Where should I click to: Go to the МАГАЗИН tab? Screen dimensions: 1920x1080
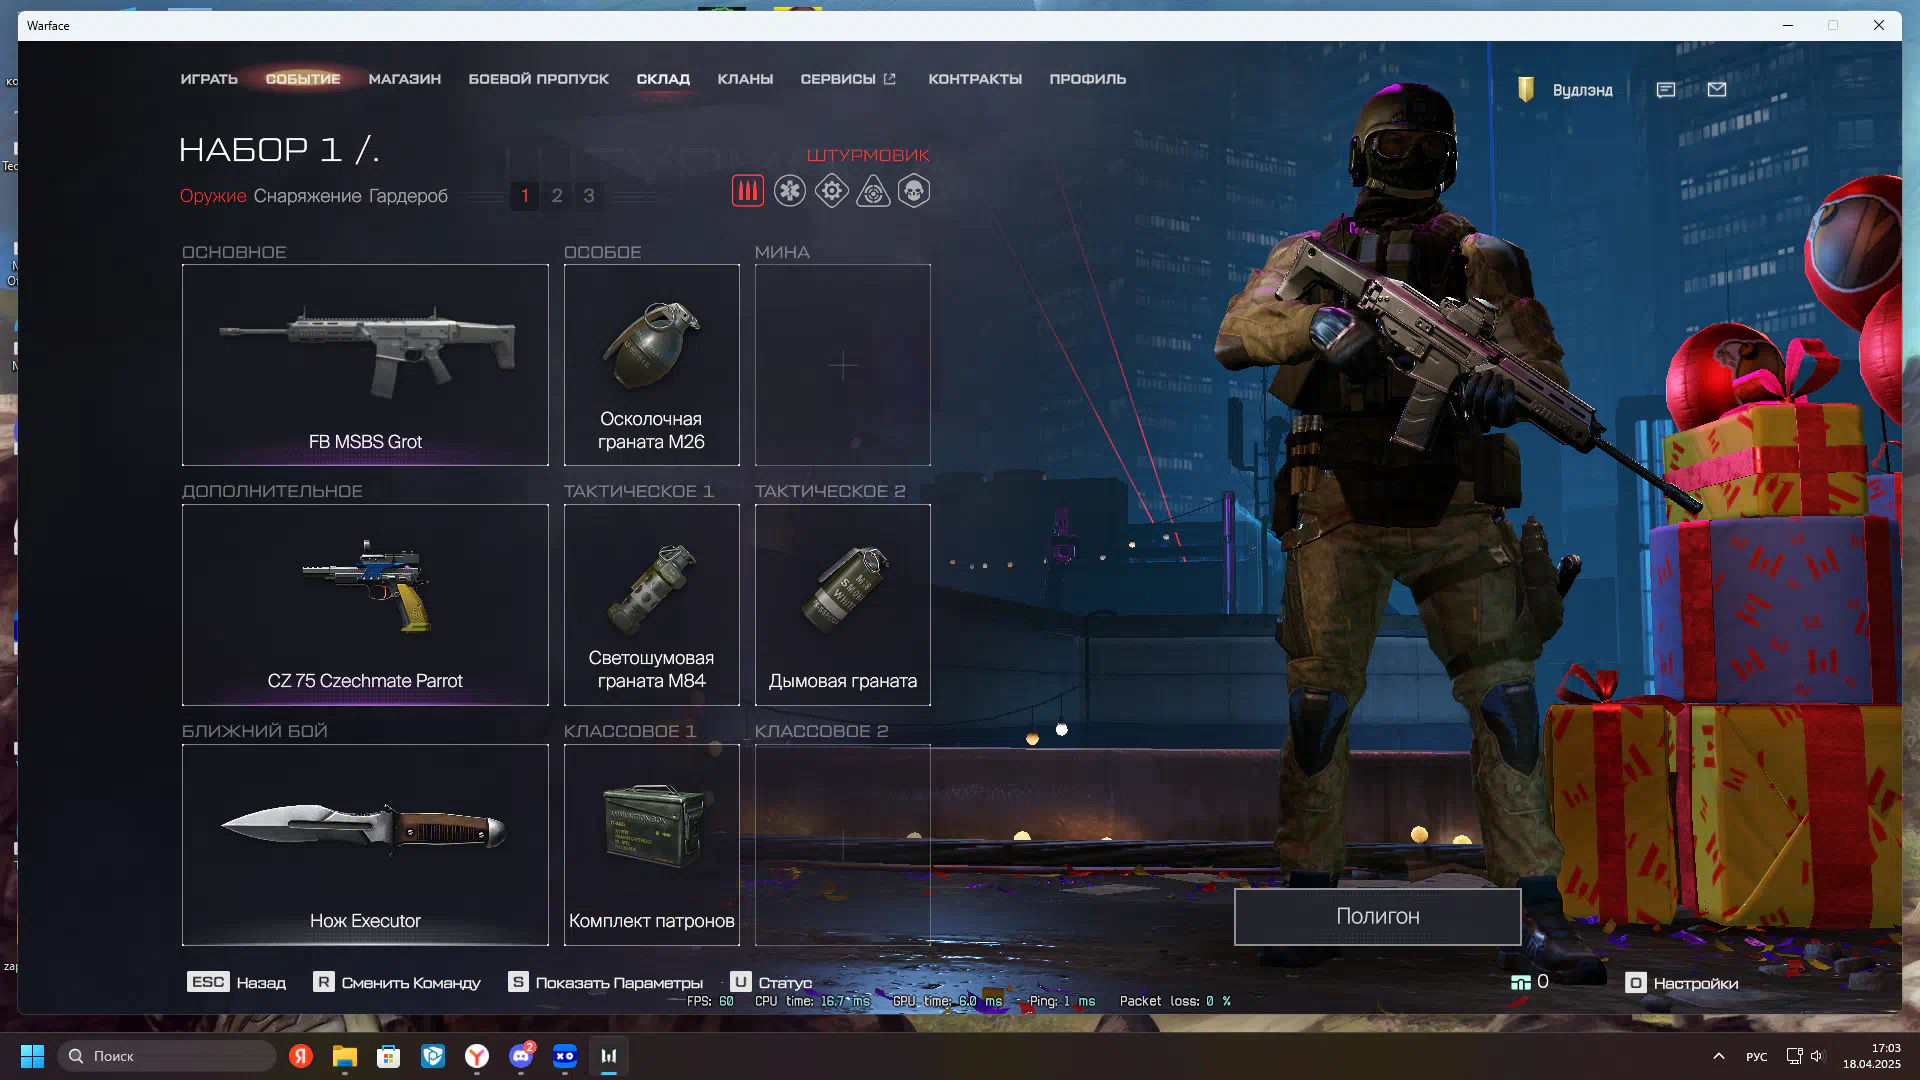click(x=405, y=79)
